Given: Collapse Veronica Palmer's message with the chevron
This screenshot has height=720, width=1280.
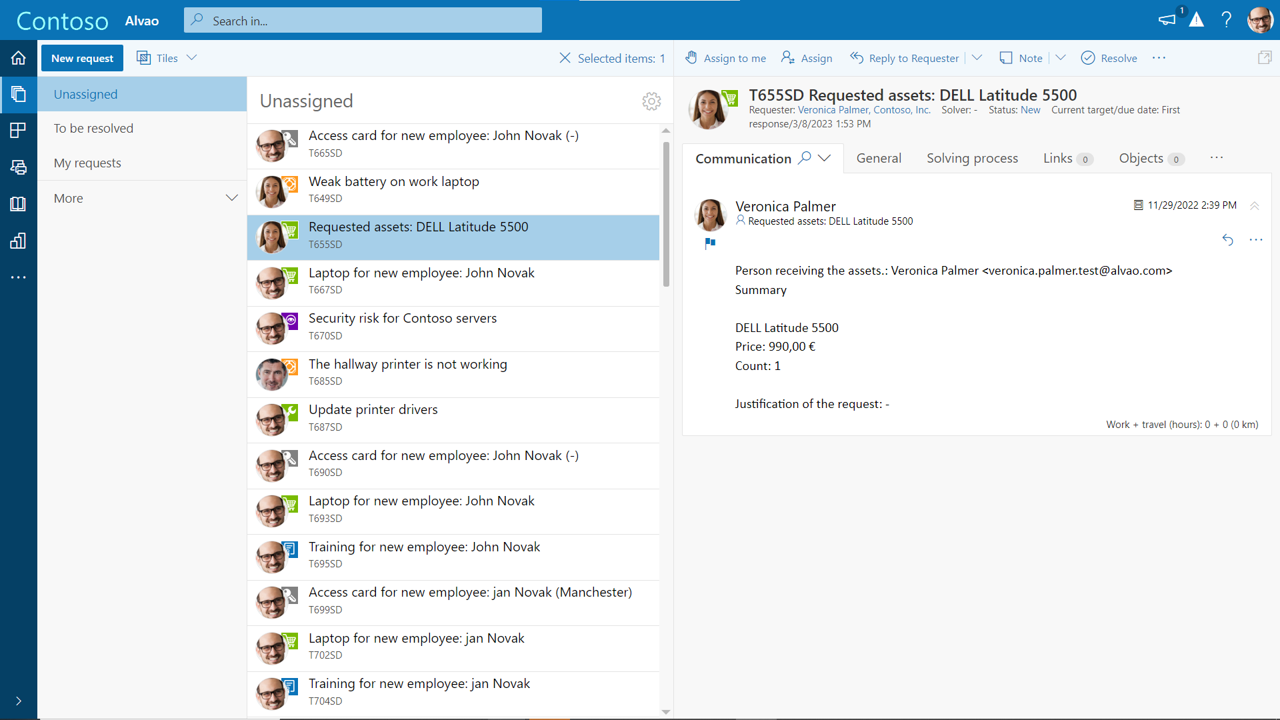Looking at the screenshot, I should click(x=1254, y=206).
